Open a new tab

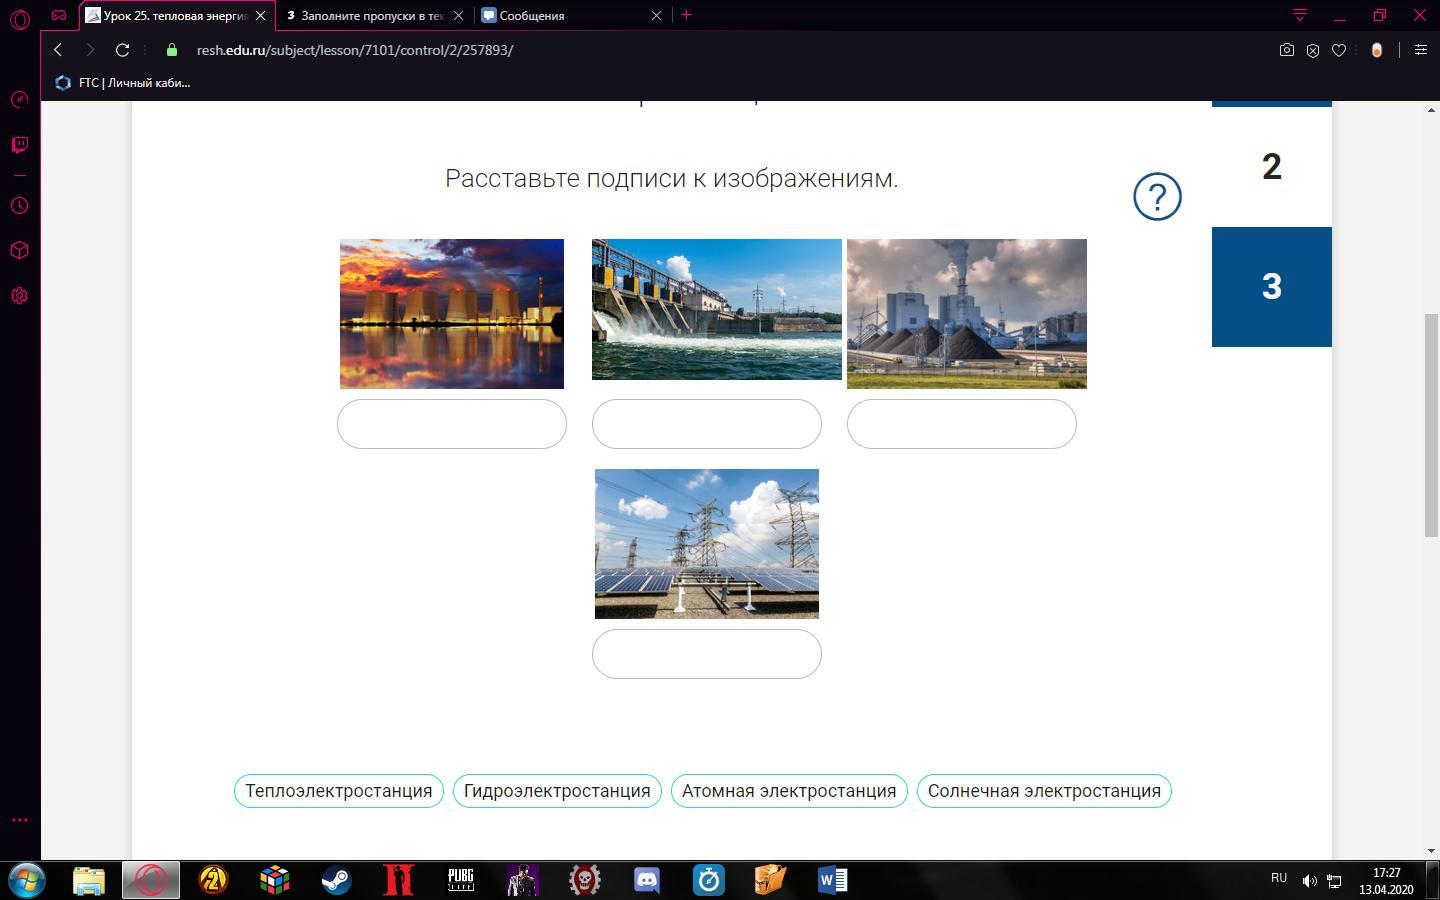686,15
